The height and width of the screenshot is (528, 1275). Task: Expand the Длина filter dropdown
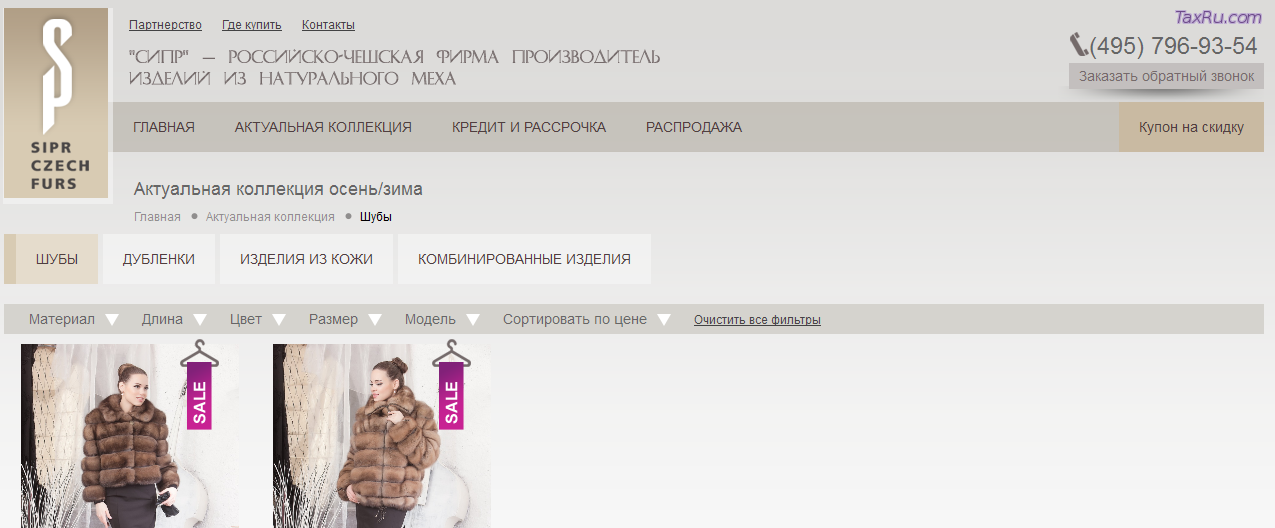(174, 319)
